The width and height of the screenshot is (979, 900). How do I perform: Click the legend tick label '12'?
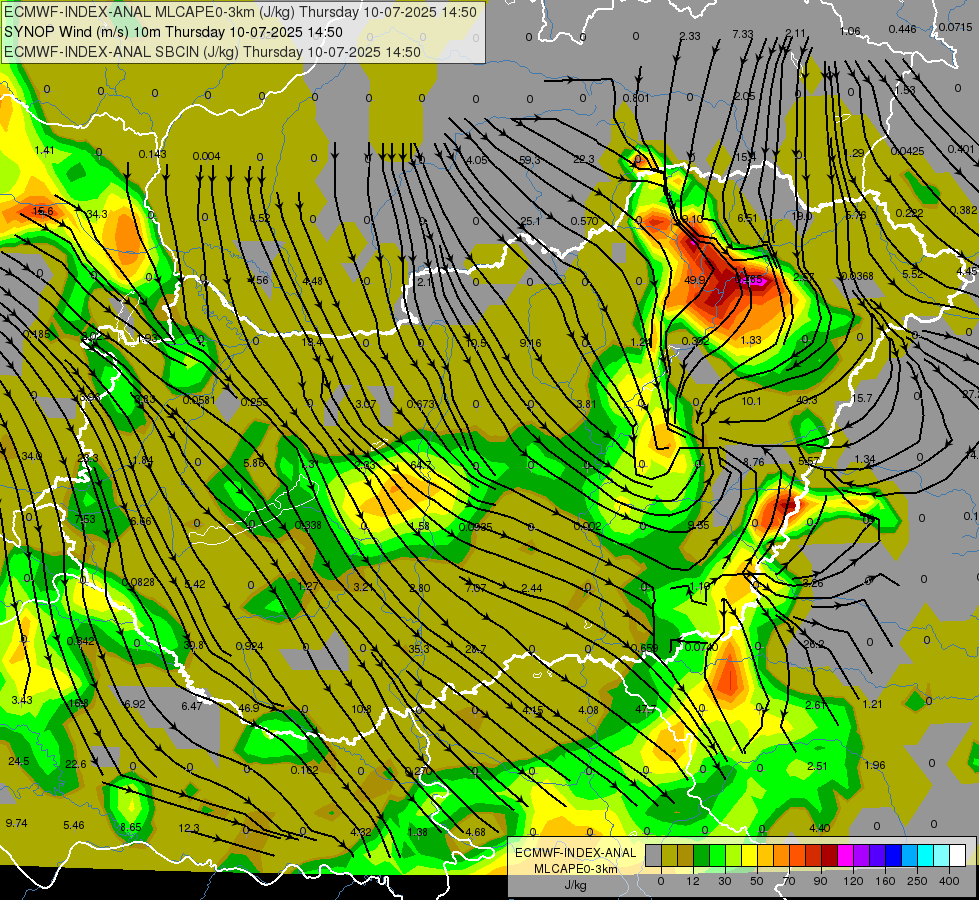click(692, 881)
